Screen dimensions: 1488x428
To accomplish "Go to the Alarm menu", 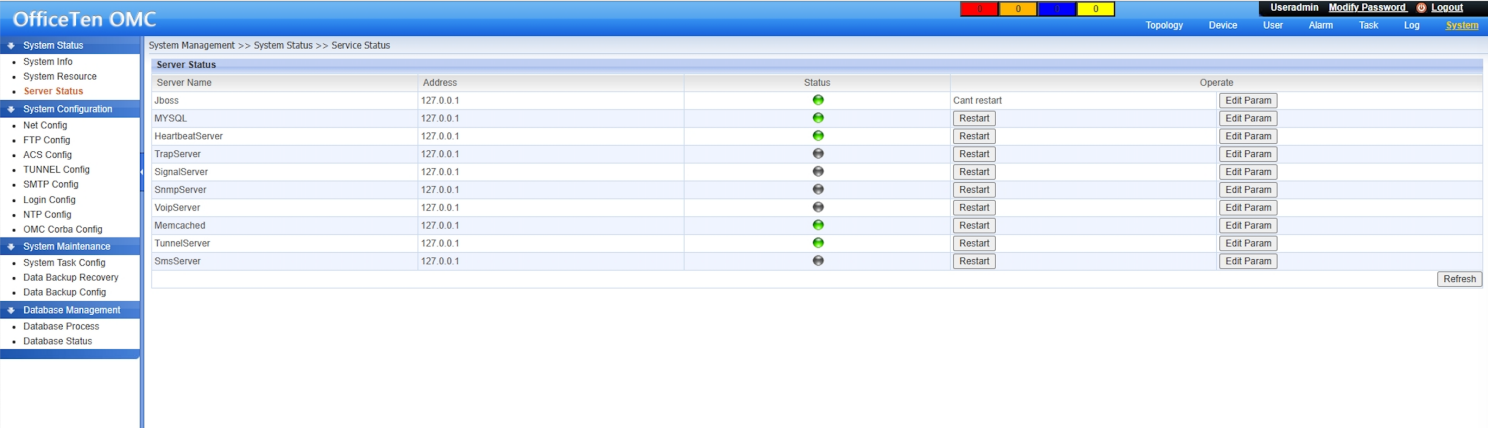I will (1321, 26).
